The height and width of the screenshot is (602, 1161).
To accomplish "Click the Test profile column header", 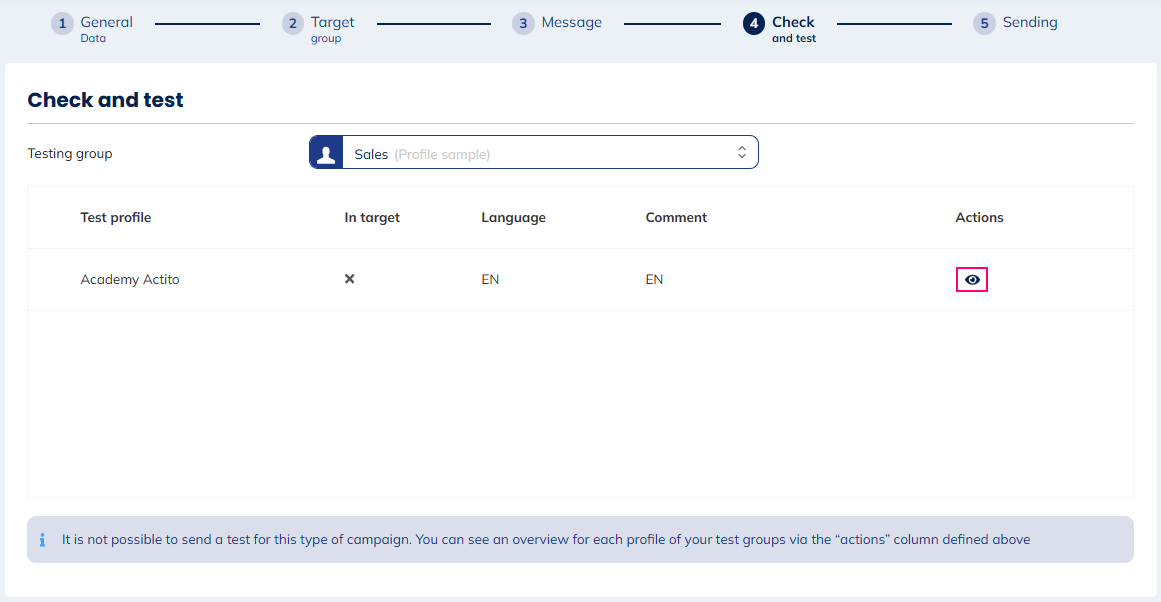I will pos(116,218).
